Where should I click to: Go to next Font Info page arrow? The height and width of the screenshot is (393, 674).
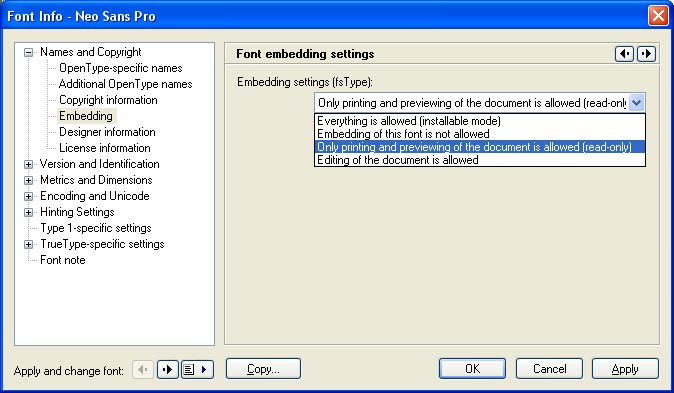pos(646,54)
